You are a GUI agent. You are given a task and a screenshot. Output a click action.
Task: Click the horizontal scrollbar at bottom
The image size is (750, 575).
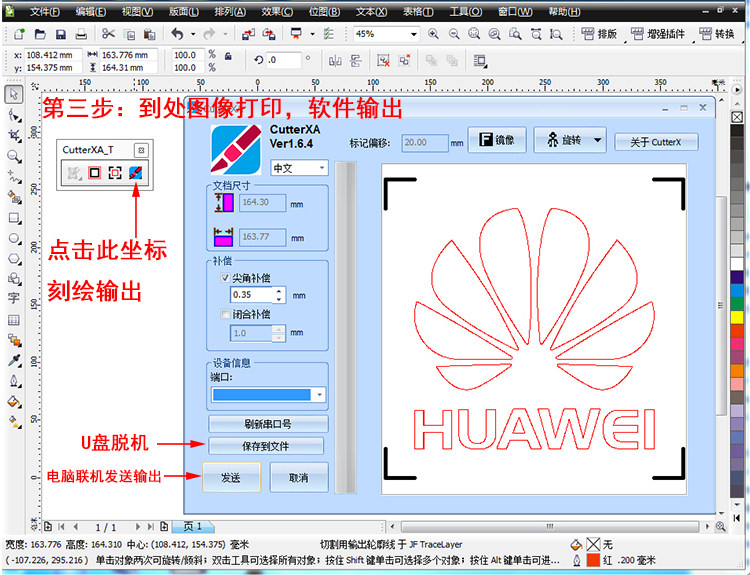click(x=550, y=527)
